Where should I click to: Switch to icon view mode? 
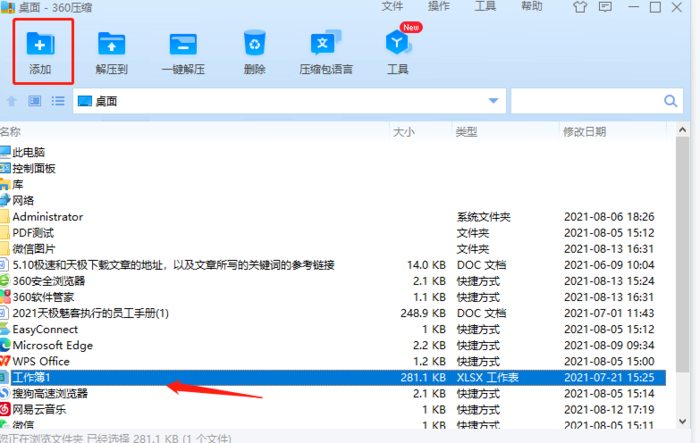(35, 101)
